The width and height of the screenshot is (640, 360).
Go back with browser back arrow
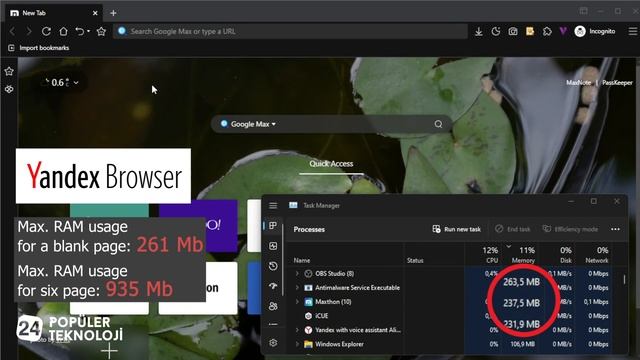click(12, 31)
